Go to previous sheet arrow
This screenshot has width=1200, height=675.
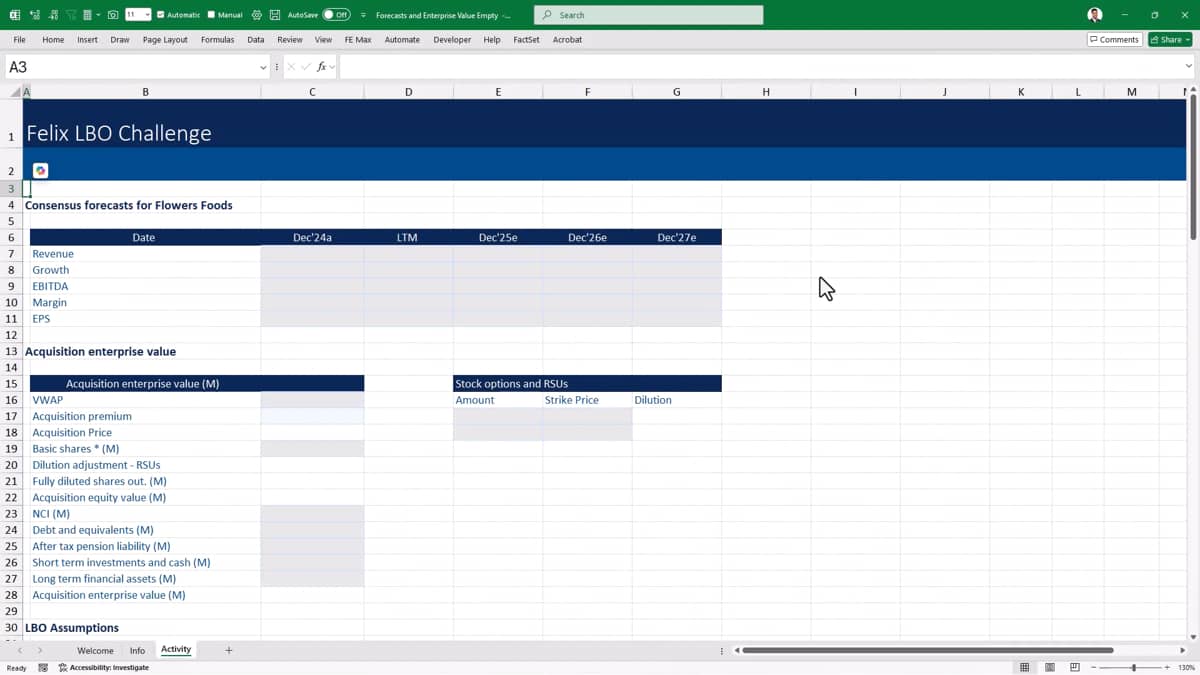click(19, 650)
